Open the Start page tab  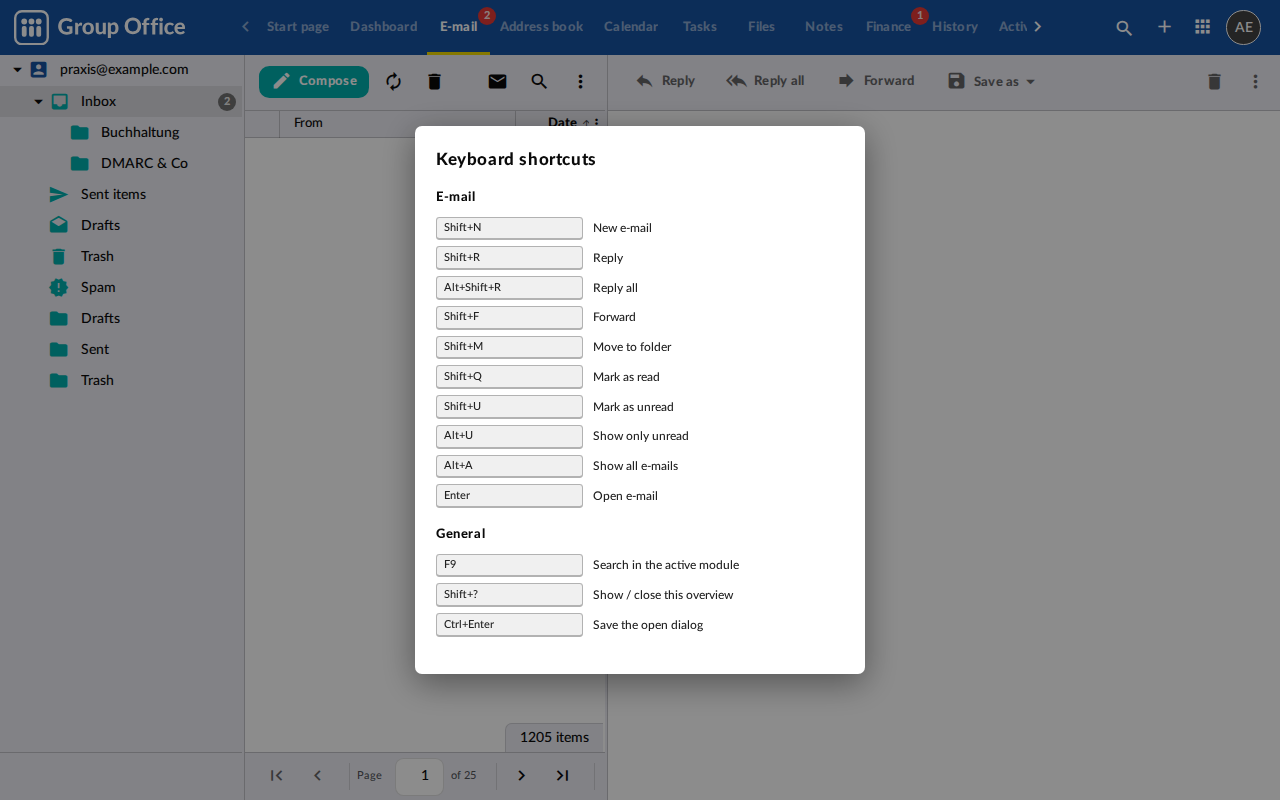[x=298, y=27]
